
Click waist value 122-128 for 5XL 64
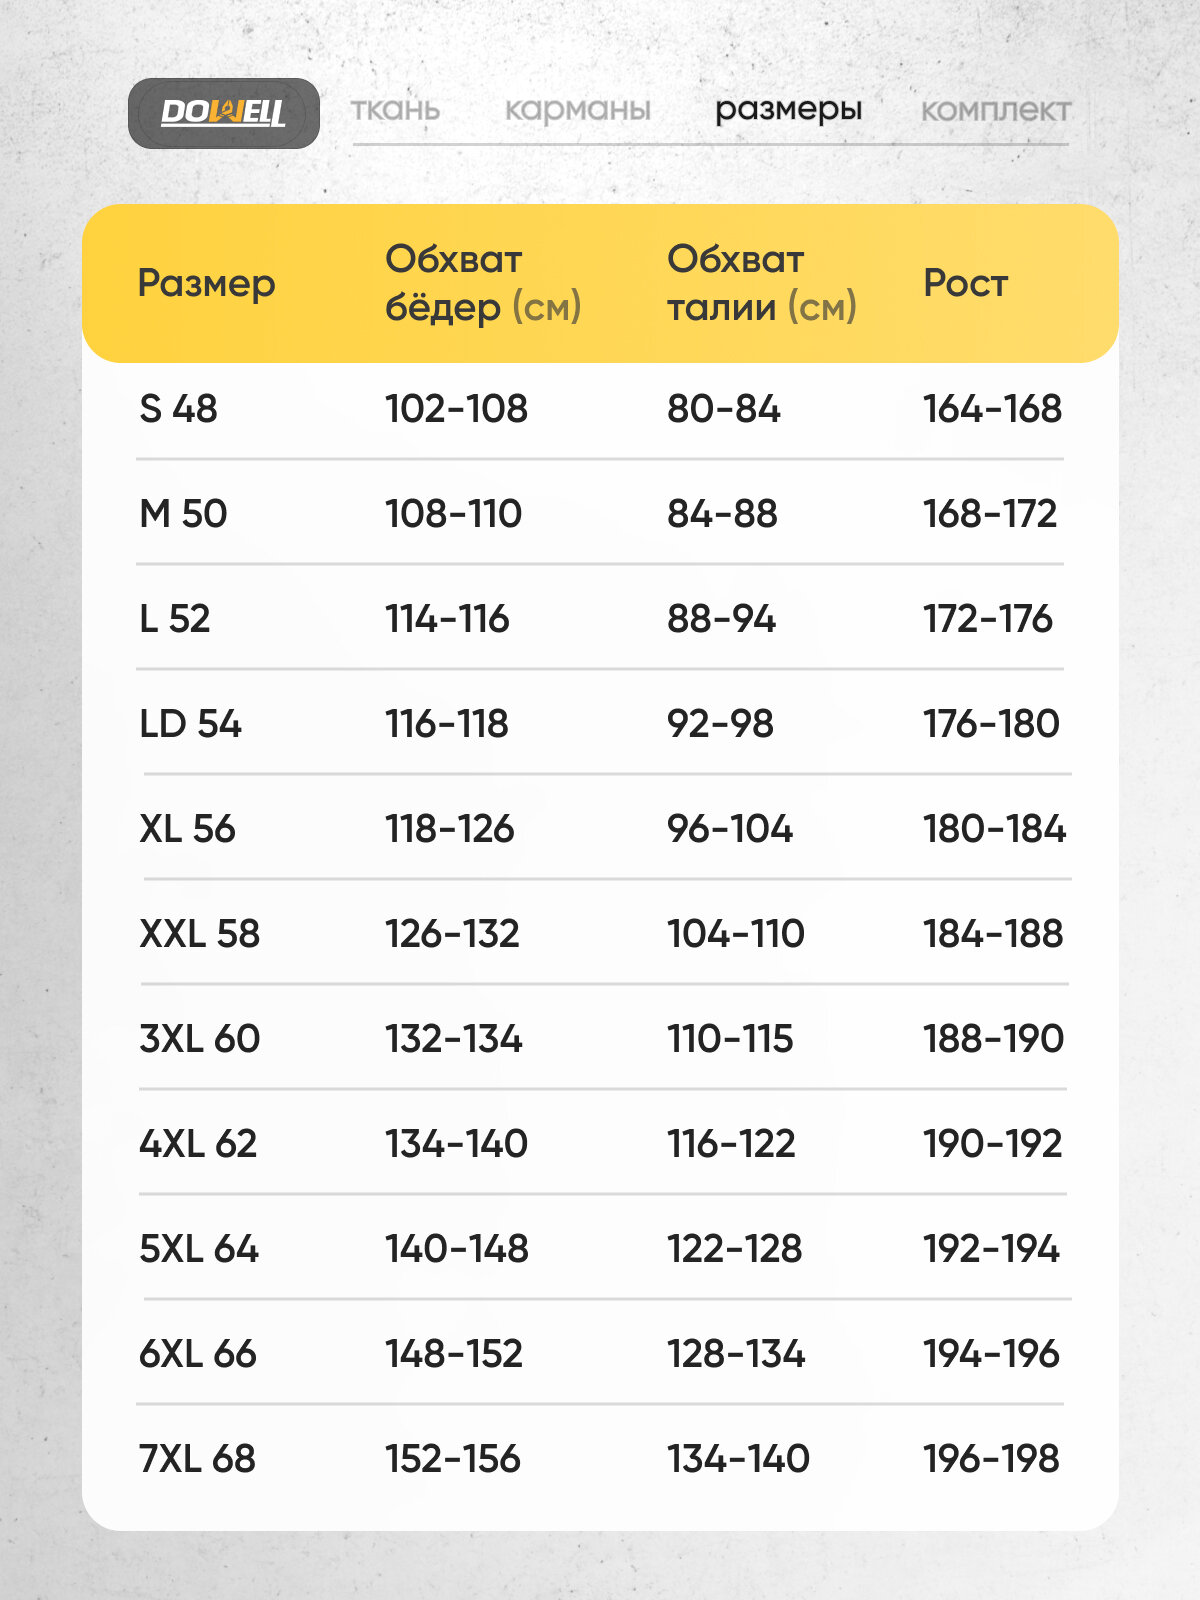tap(734, 1248)
